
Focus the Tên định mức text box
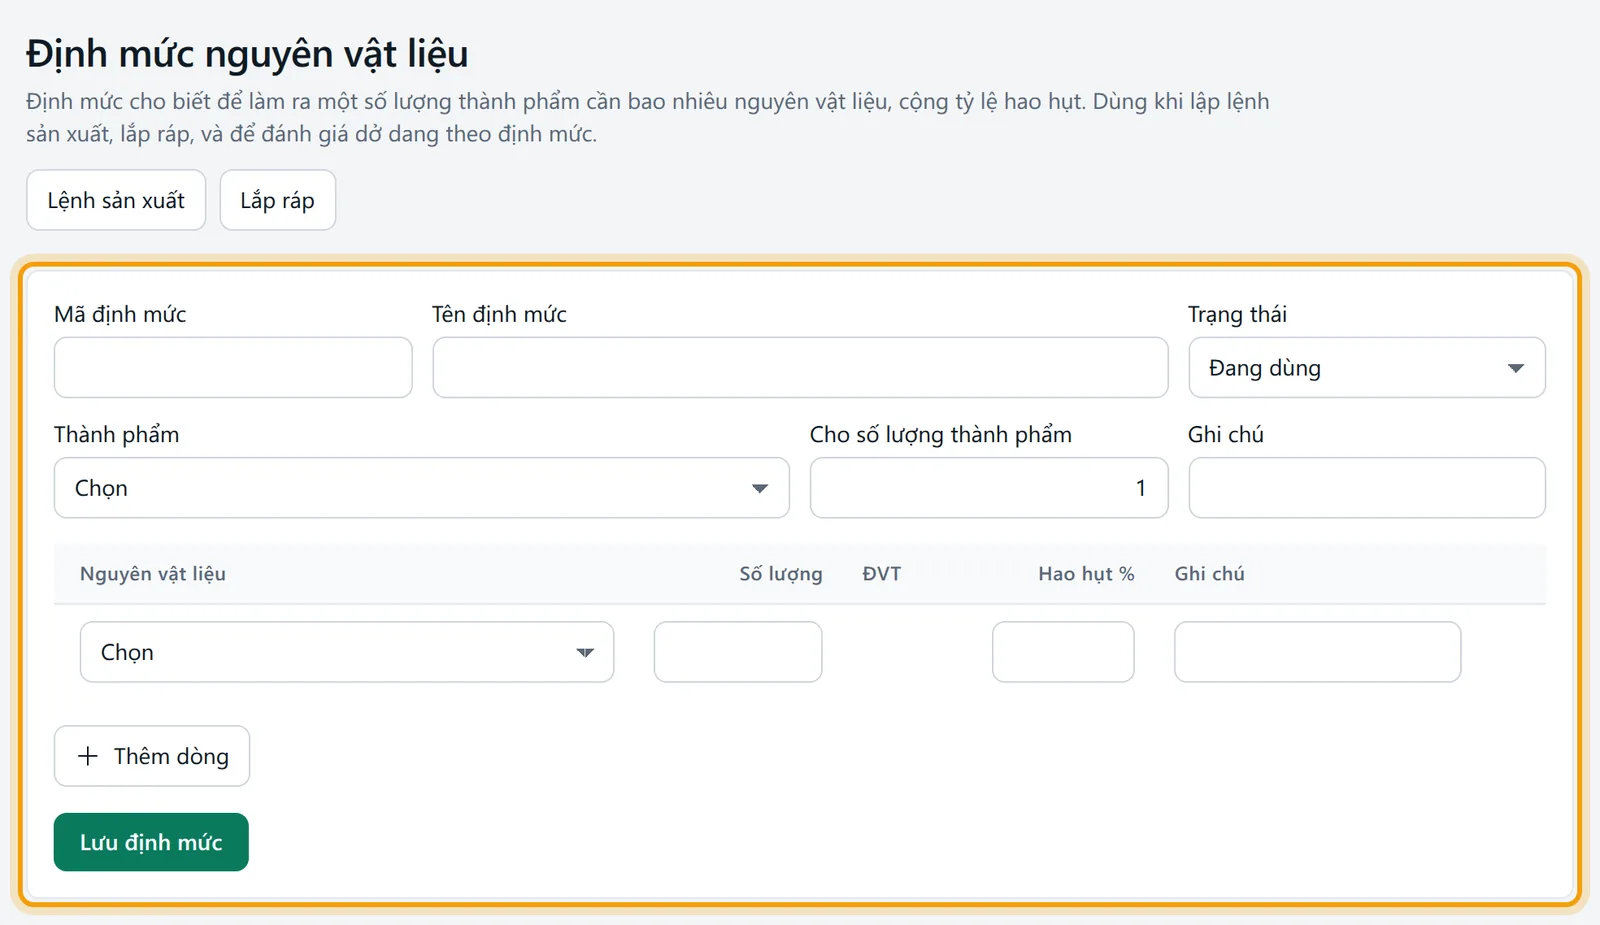click(800, 367)
